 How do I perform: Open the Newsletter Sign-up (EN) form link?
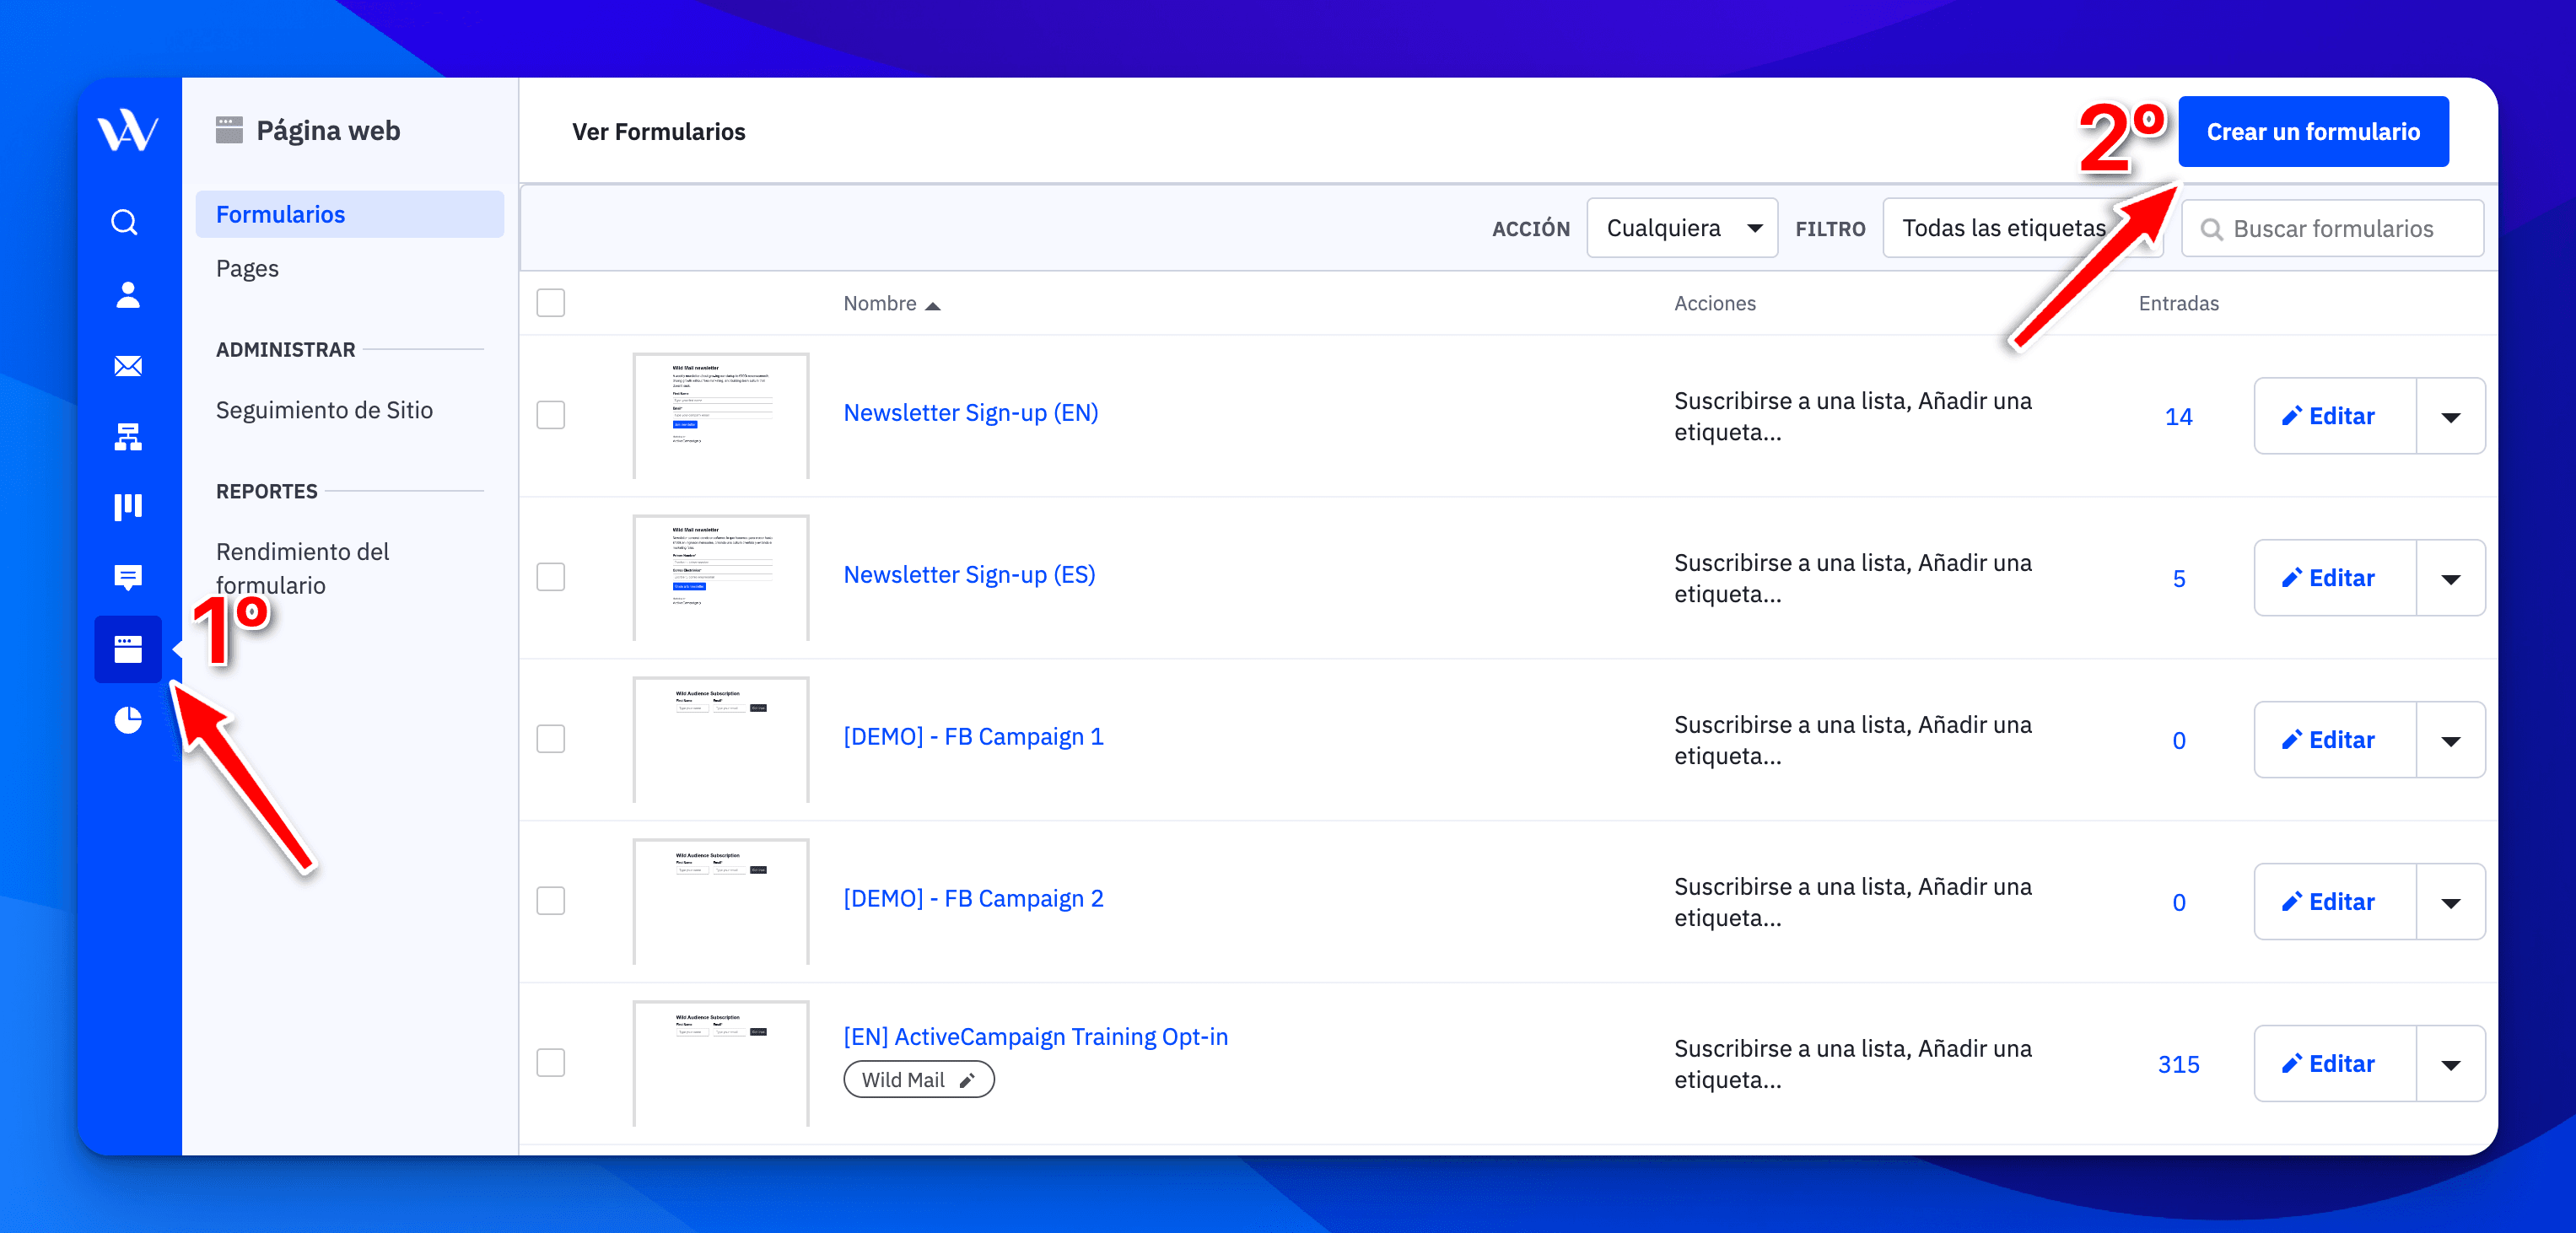point(970,412)
